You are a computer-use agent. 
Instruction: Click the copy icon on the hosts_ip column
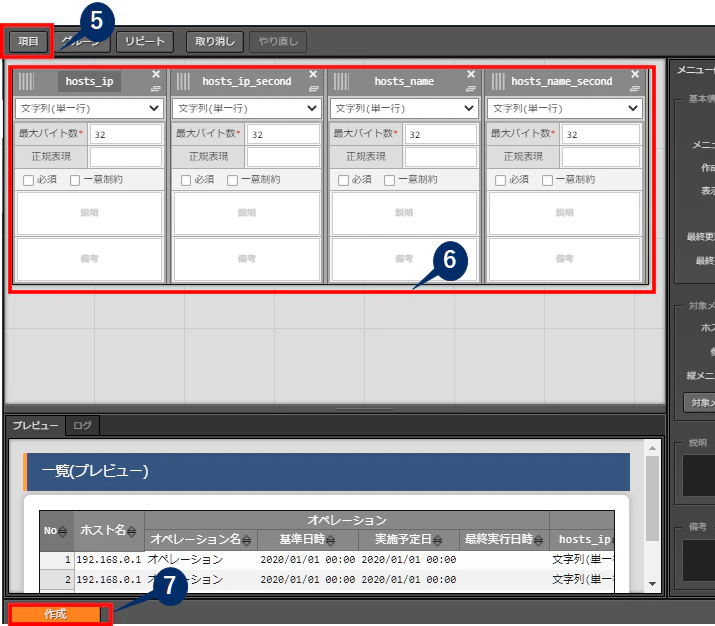156,88
